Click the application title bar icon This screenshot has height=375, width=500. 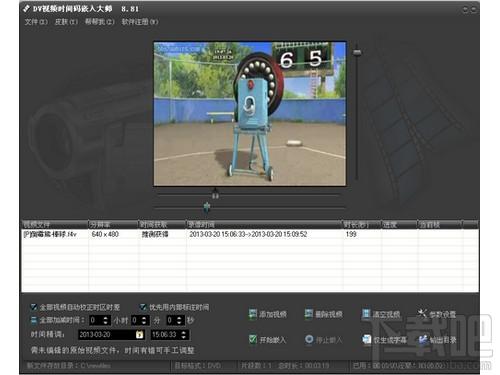pyautogui.click(x=26, y=8)
